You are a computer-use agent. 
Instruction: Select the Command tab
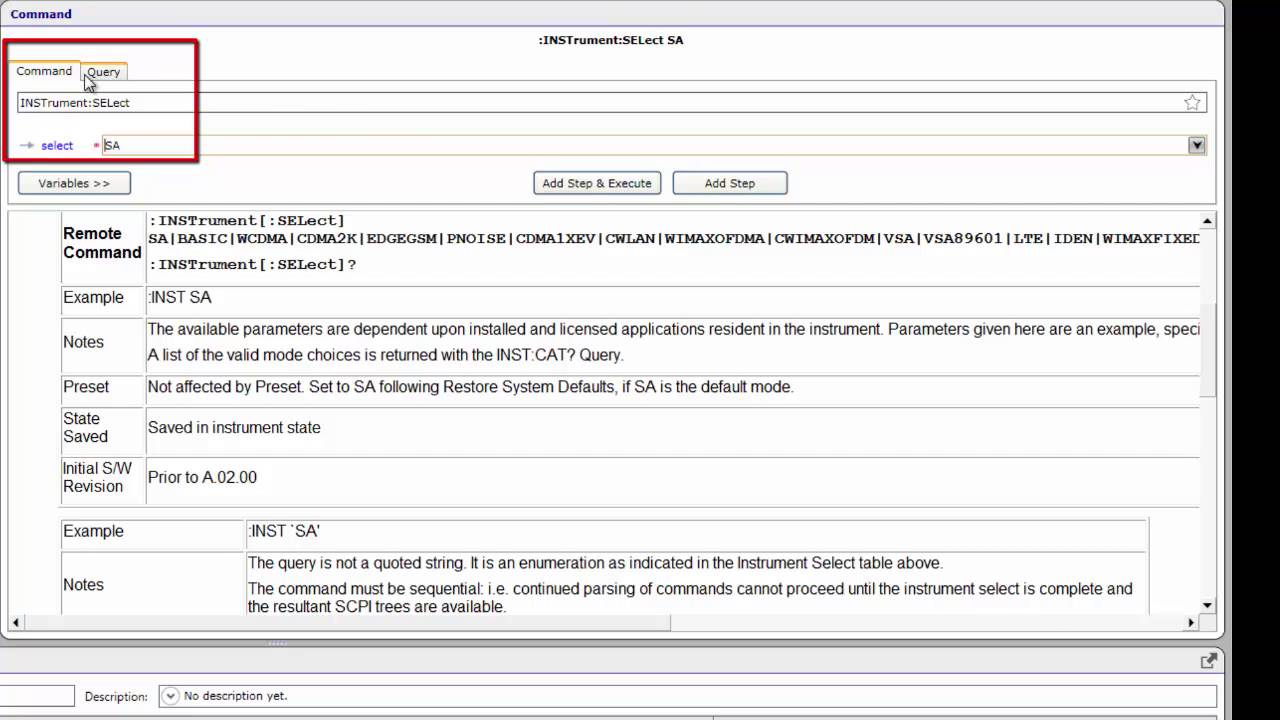point(44,71)
